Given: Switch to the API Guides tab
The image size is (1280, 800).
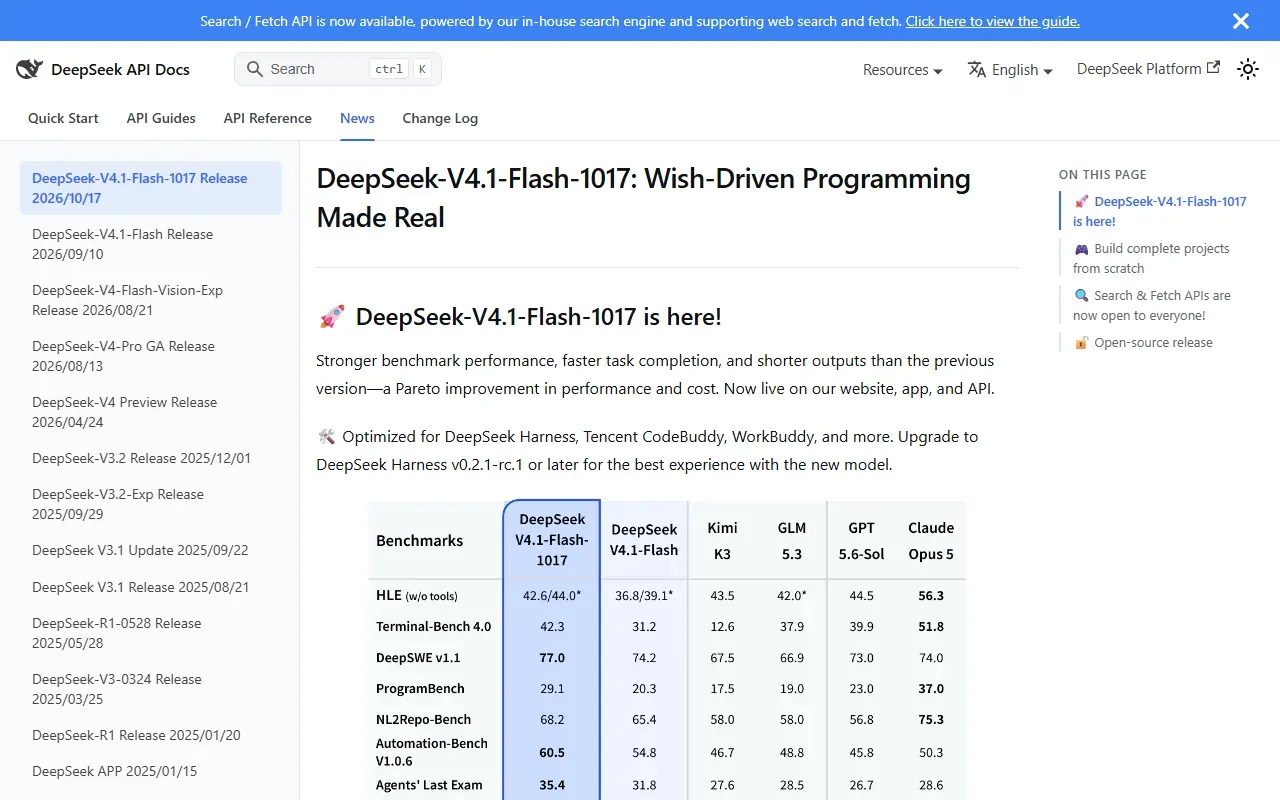Looking at the screenshot, I should coord(161,118).
